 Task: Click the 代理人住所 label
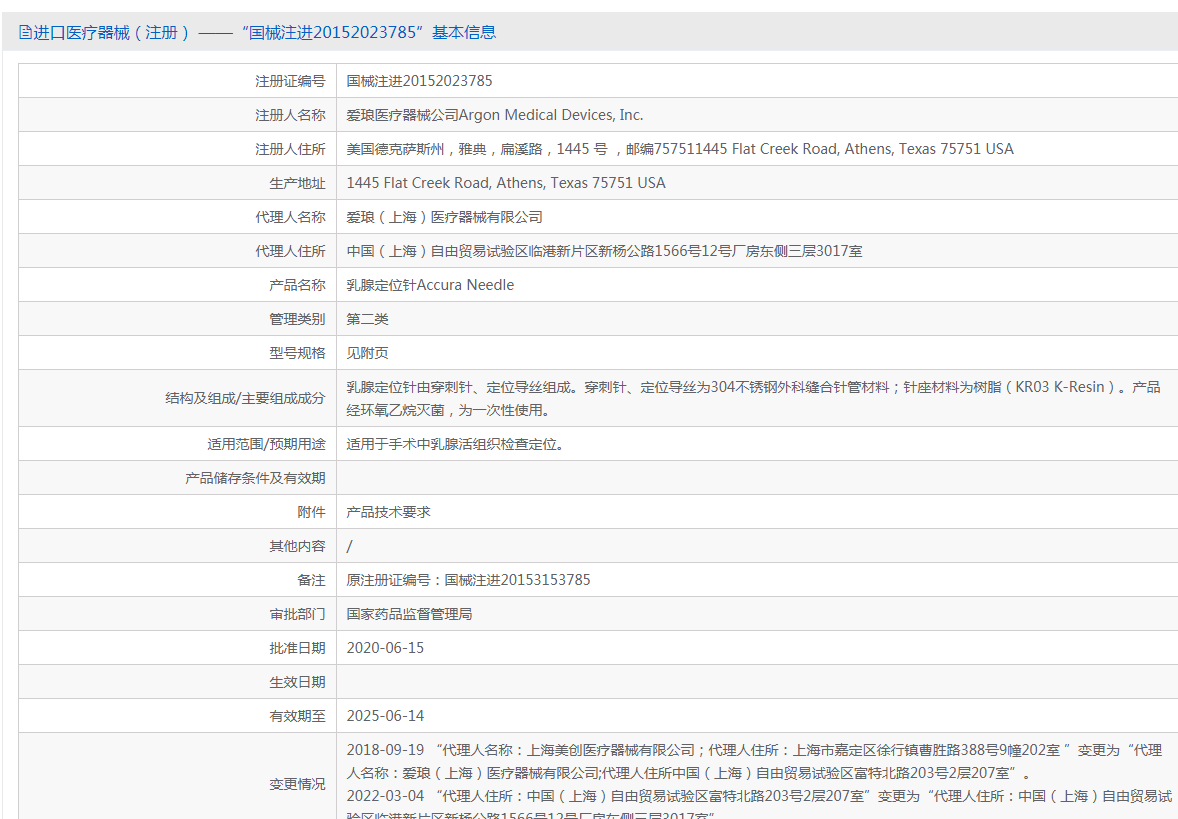click(x=290, y=251)
